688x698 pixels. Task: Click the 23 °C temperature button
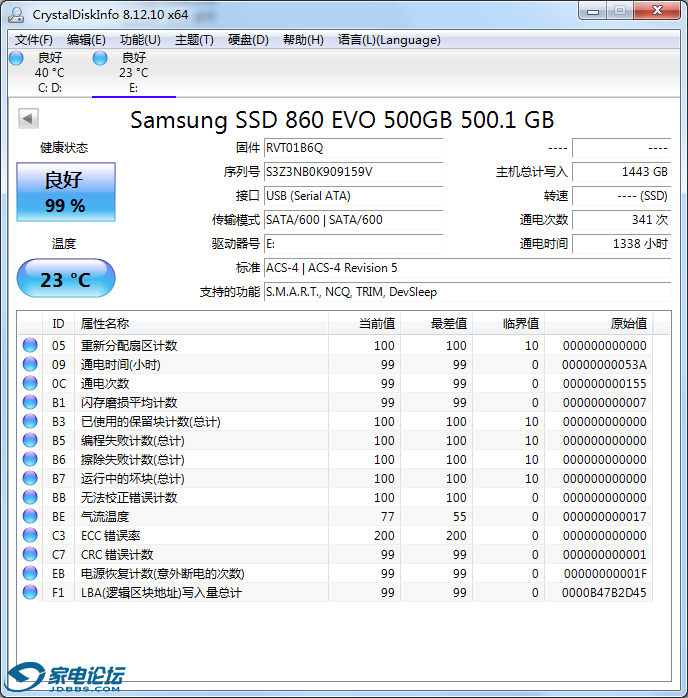click(x=66, y=279)
